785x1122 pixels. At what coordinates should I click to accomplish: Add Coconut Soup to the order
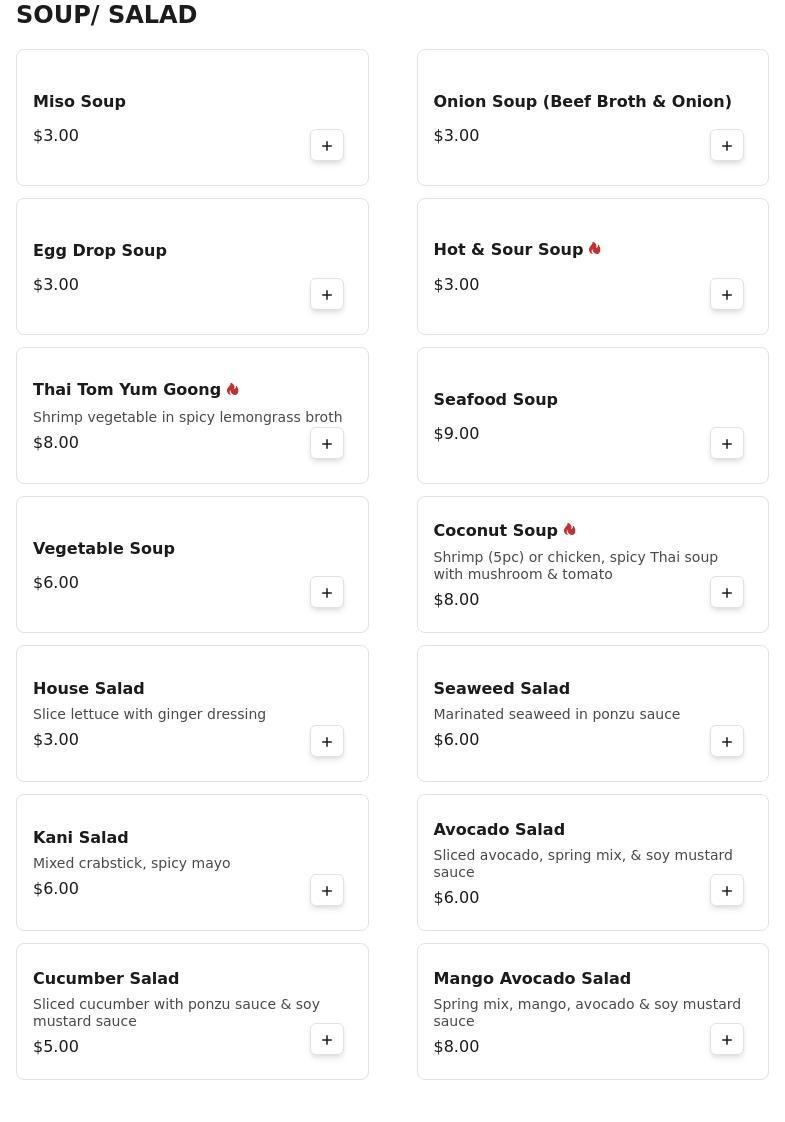click(x=727, y=593)
